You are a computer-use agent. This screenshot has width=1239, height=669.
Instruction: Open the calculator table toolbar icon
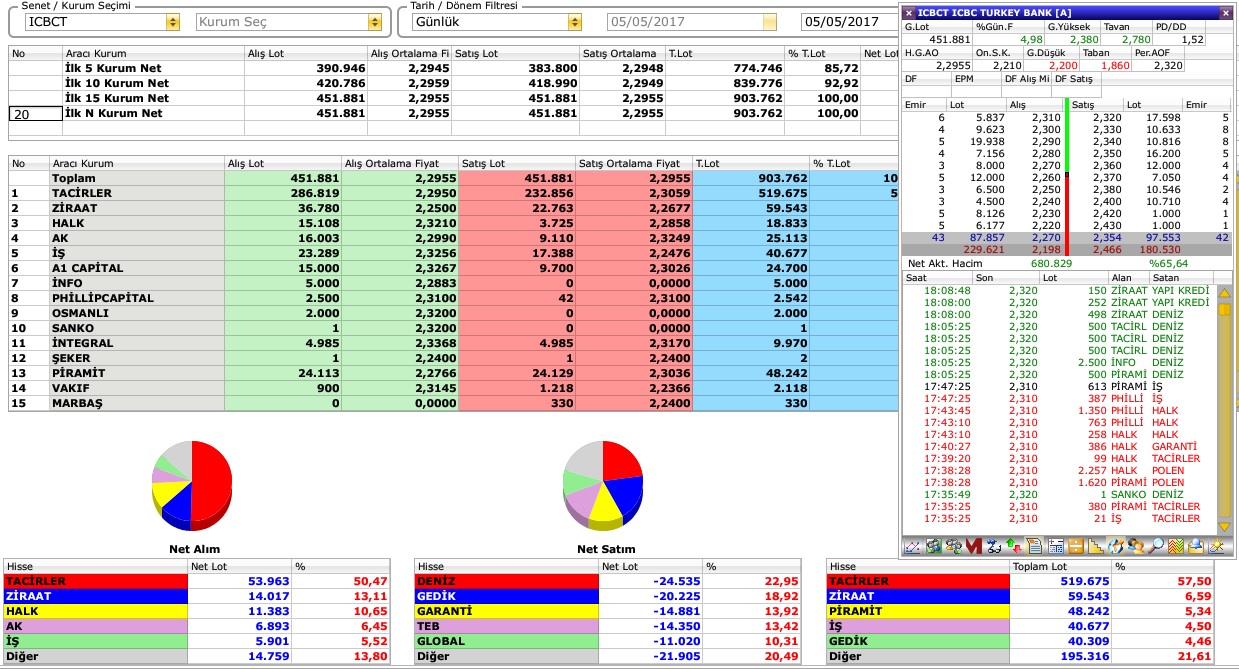pos(1055,547)
